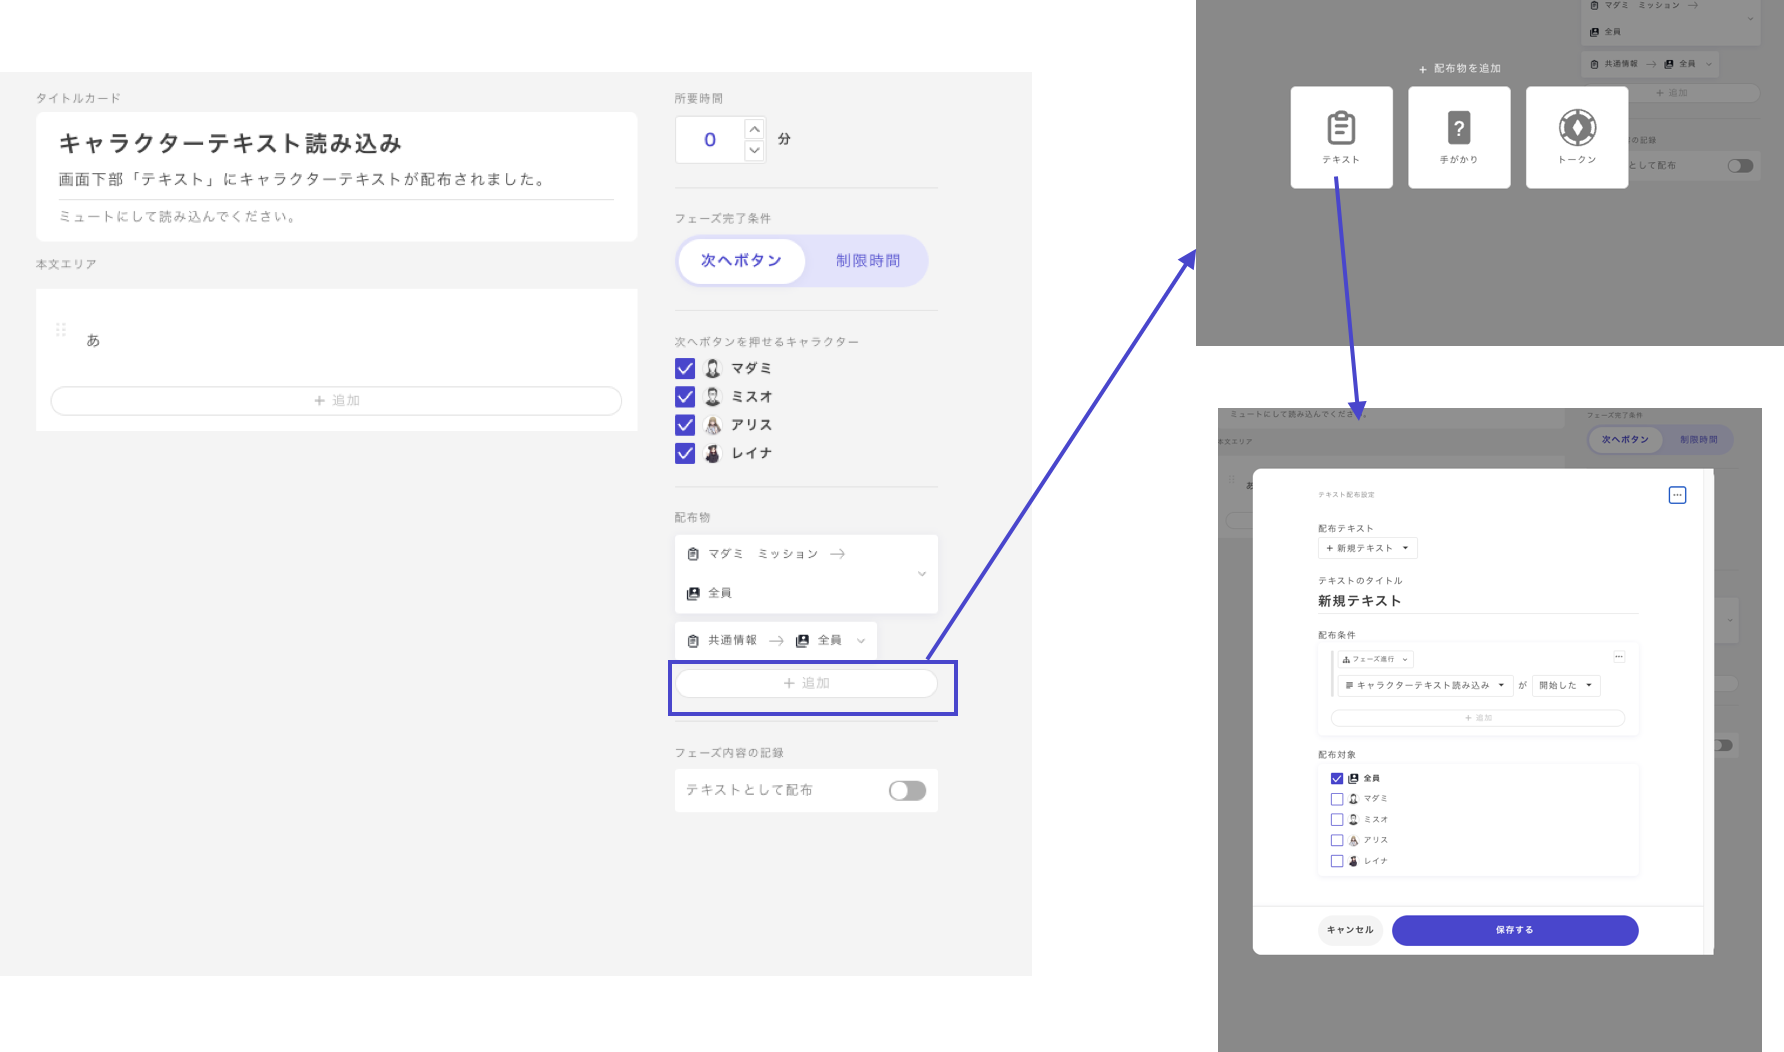The image size is (1784, 1052).
Task: Increase required time with up stepper arrow
Action: click(755, 129)
